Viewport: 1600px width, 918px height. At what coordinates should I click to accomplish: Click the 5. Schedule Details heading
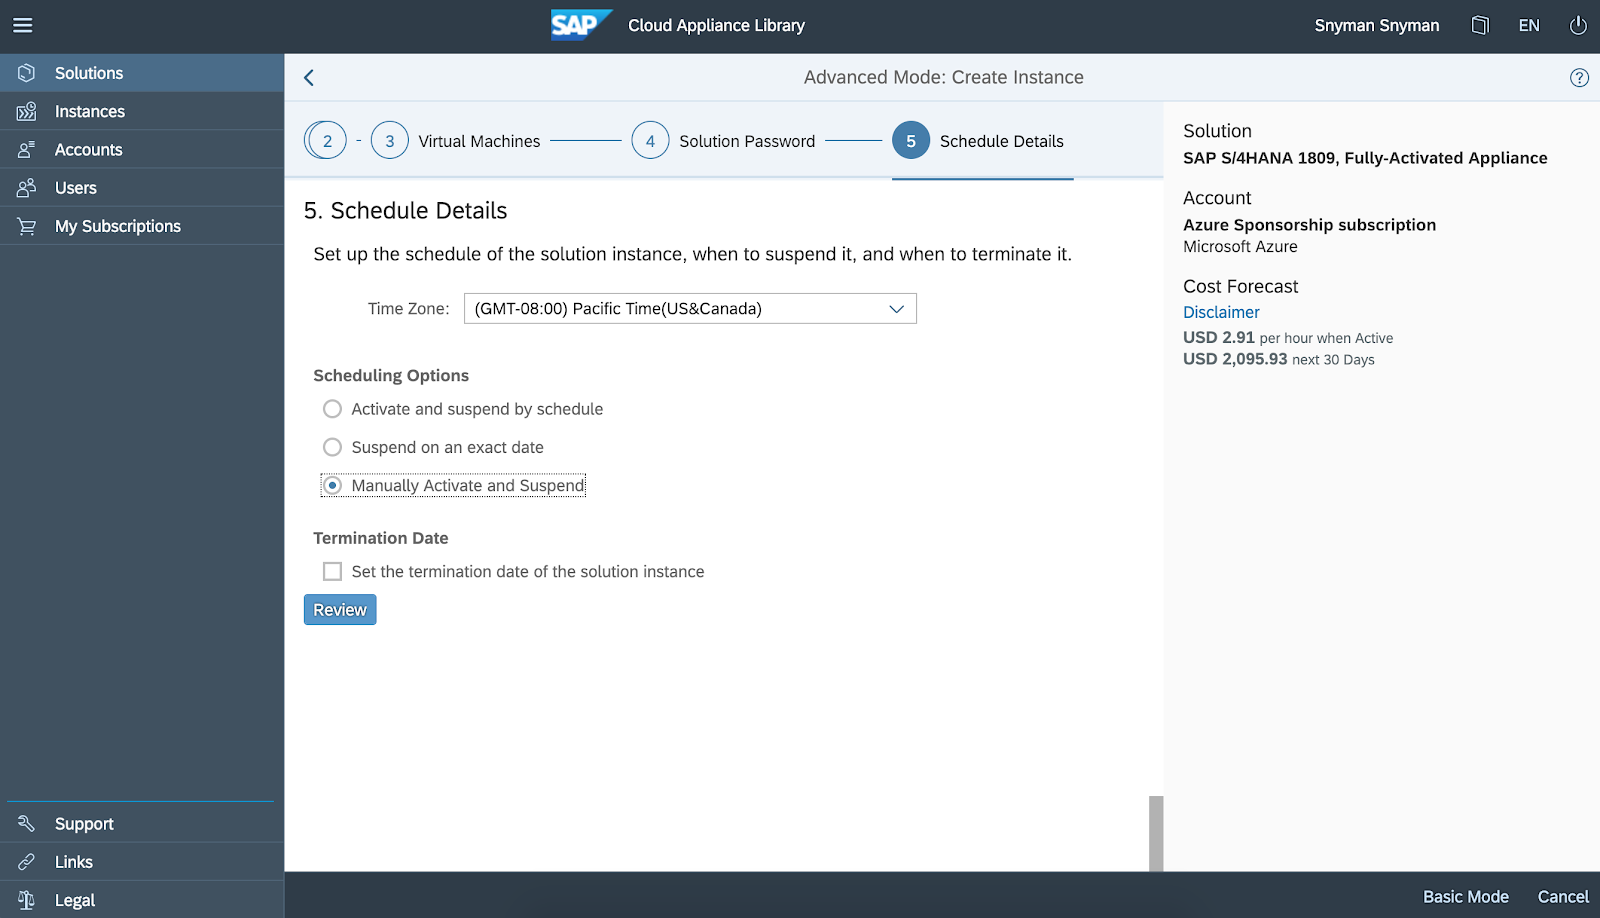point(405,211)
